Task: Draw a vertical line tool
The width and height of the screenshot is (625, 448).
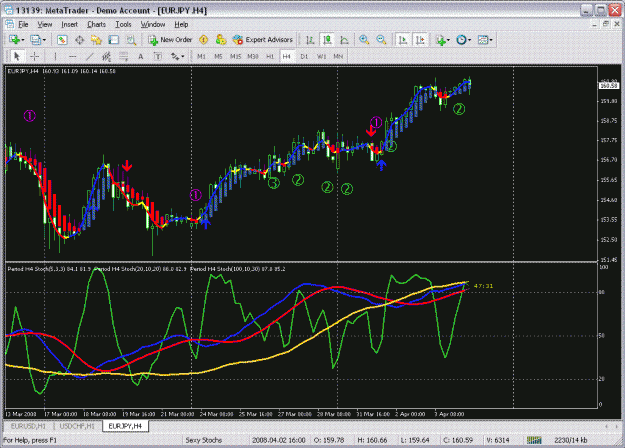Action: click(x=55, y=57)
